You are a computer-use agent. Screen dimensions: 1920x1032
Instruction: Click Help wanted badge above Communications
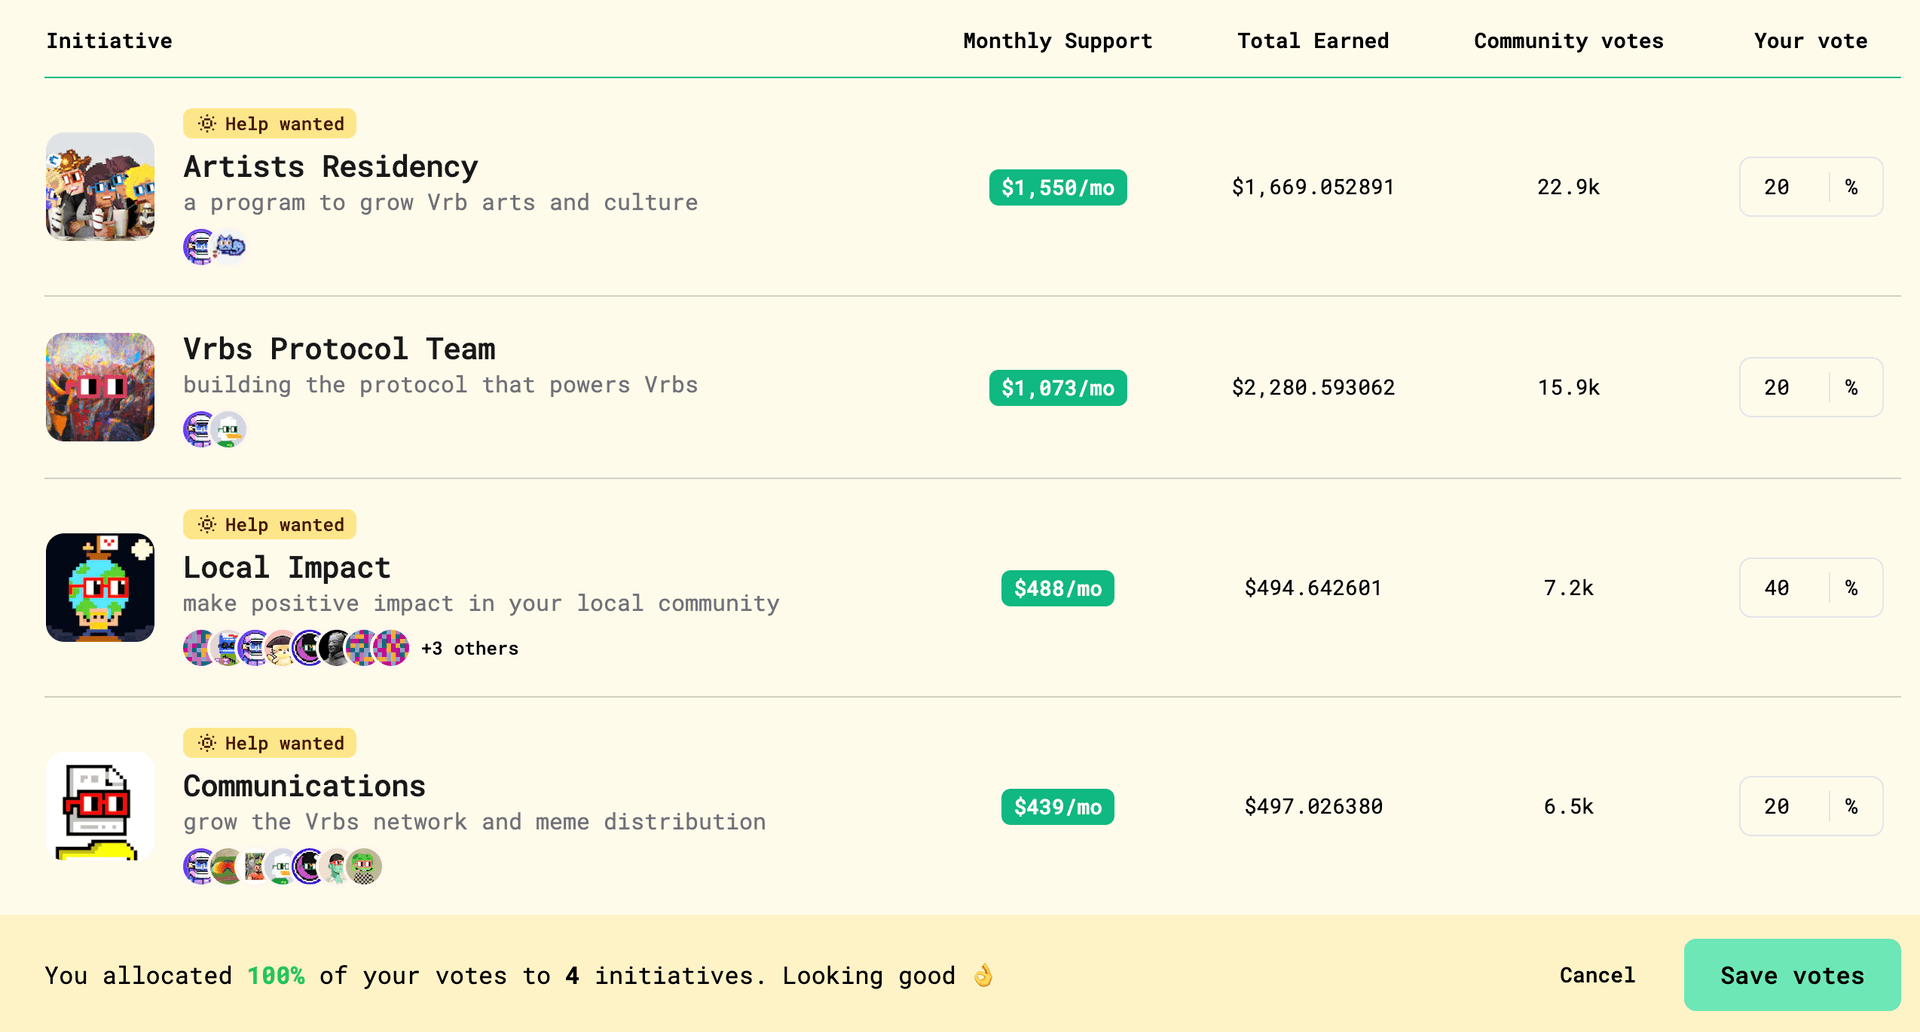click(x=270, y=743)
